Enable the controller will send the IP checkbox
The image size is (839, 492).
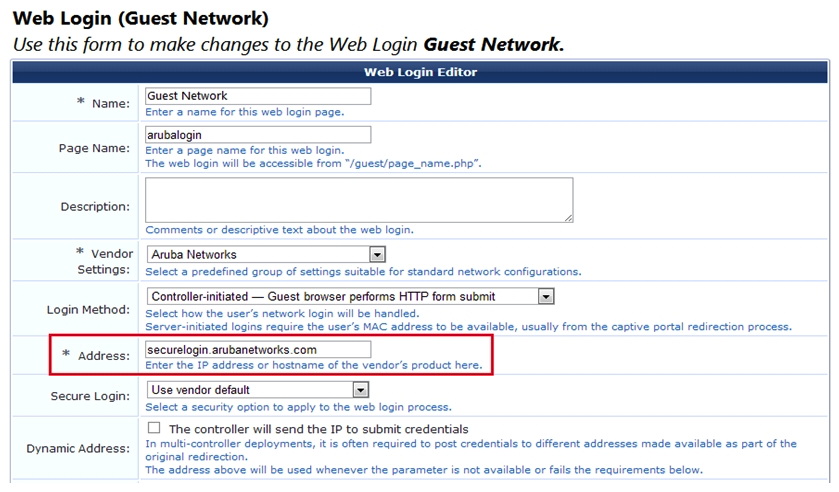coord(154,428)
